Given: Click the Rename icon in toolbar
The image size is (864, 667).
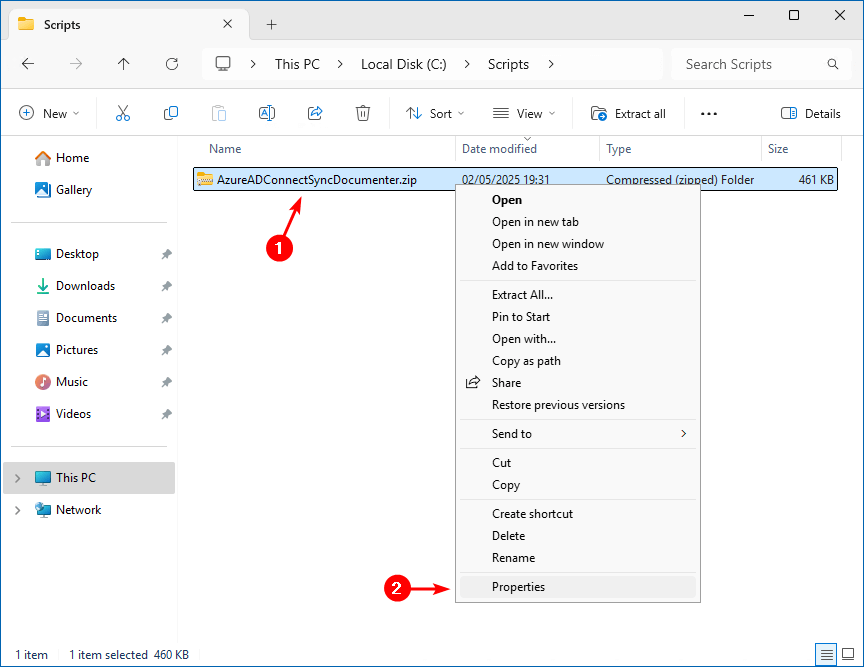Looking at the screenshot, I should click(x=267, y=113).
